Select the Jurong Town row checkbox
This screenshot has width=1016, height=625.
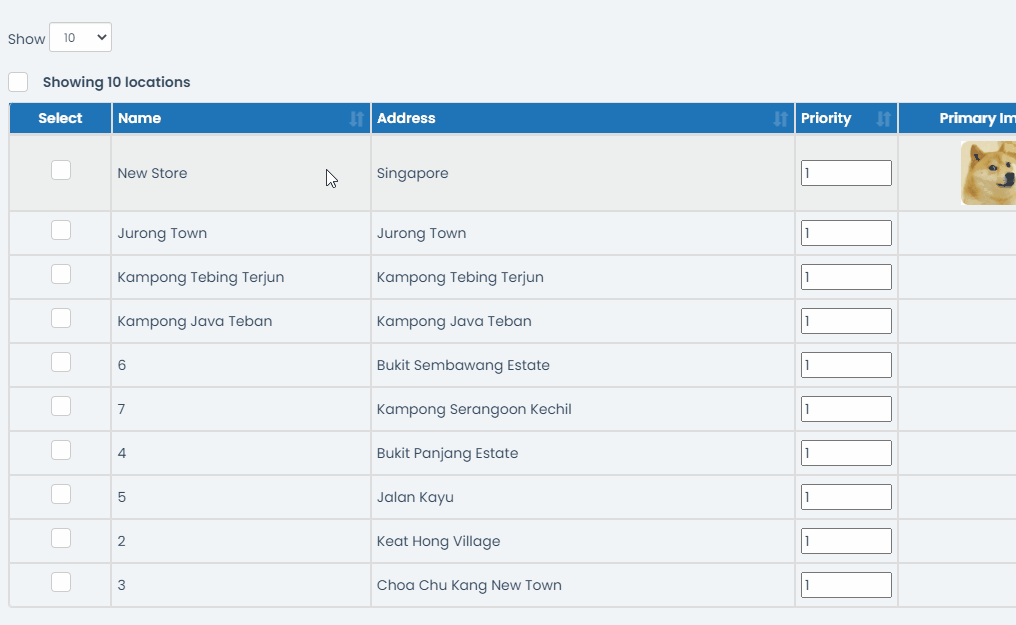(x=61, y=230)
